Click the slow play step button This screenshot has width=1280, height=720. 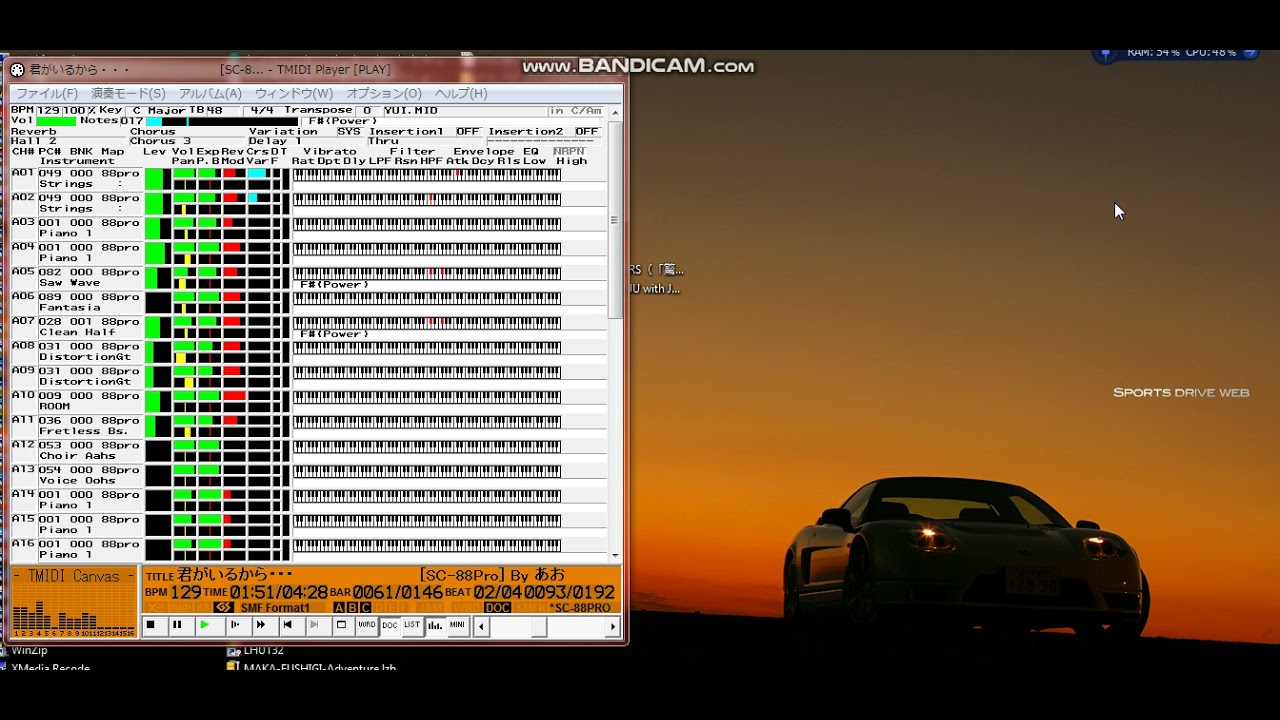[235, 625]
